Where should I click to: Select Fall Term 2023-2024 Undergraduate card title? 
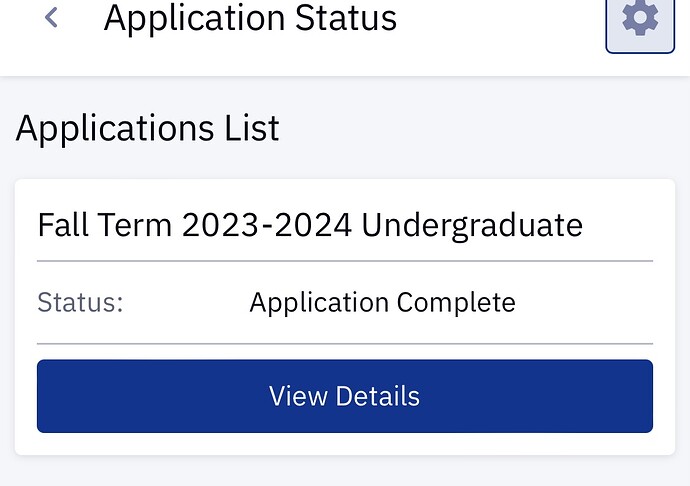tap(310, 225)
